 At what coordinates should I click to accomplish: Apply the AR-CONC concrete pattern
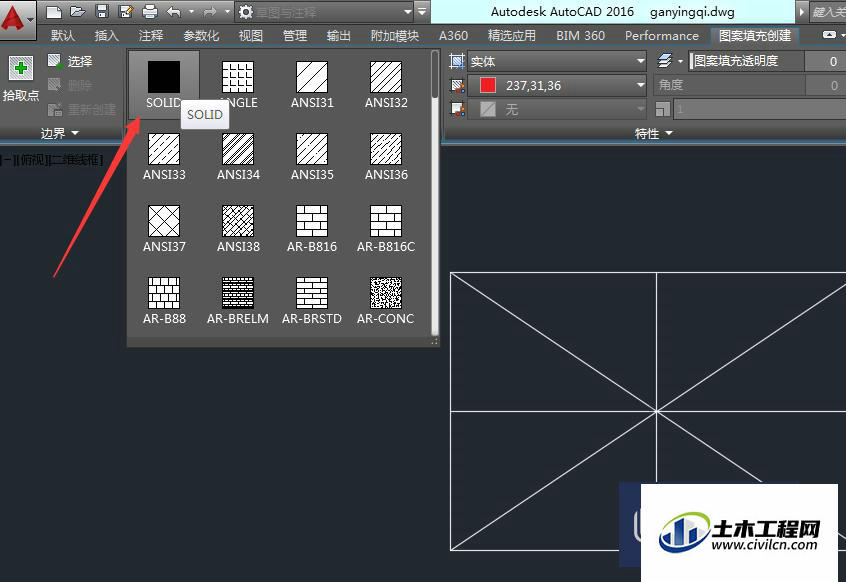pyautogui.click(x=386, y=301)
